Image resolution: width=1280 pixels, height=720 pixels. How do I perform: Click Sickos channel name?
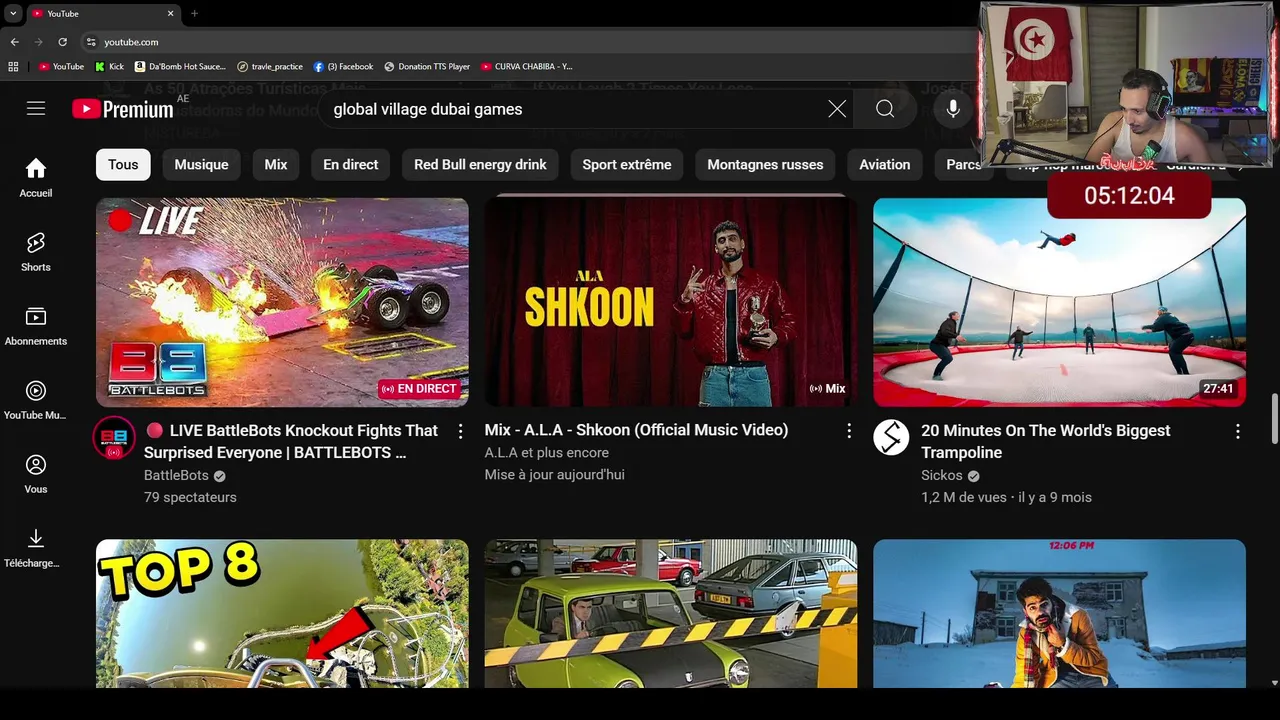pos(941,475)
